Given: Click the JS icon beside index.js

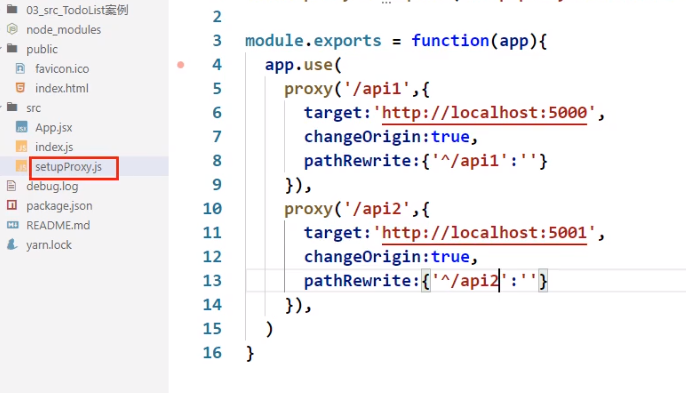Looking at the screenshot, I should pyautogui.click(x=21, y=147).
